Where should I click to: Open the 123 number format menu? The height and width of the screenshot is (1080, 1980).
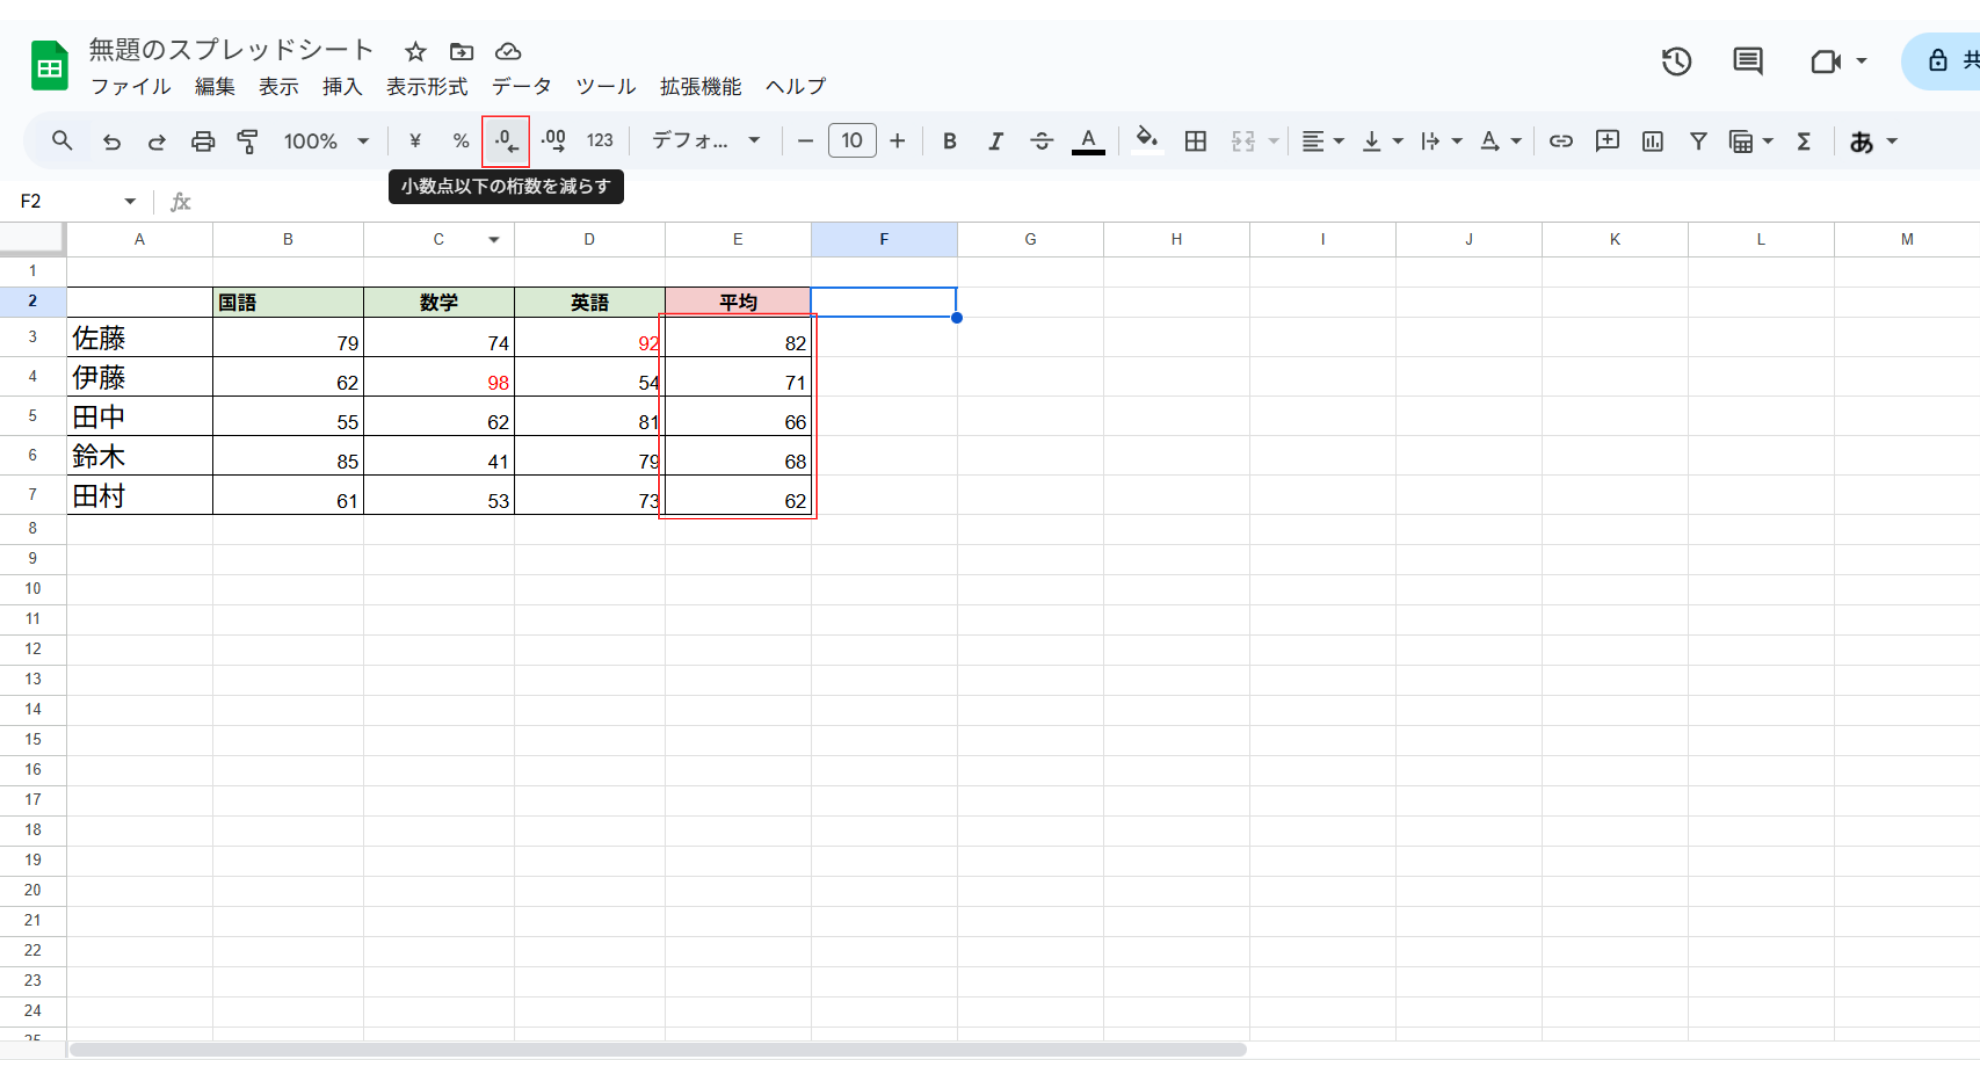tap(600, 141)
